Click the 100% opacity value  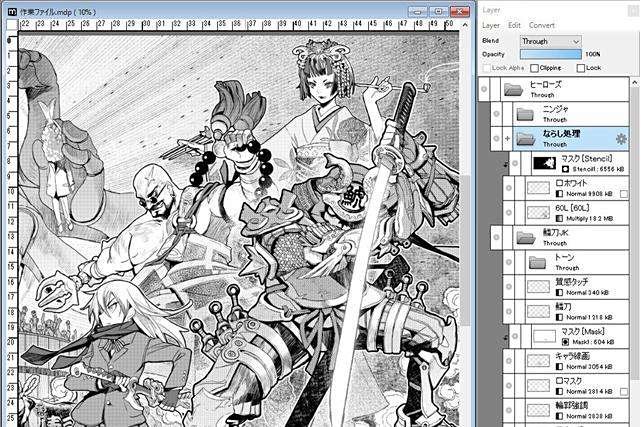(x=593, y=54)
